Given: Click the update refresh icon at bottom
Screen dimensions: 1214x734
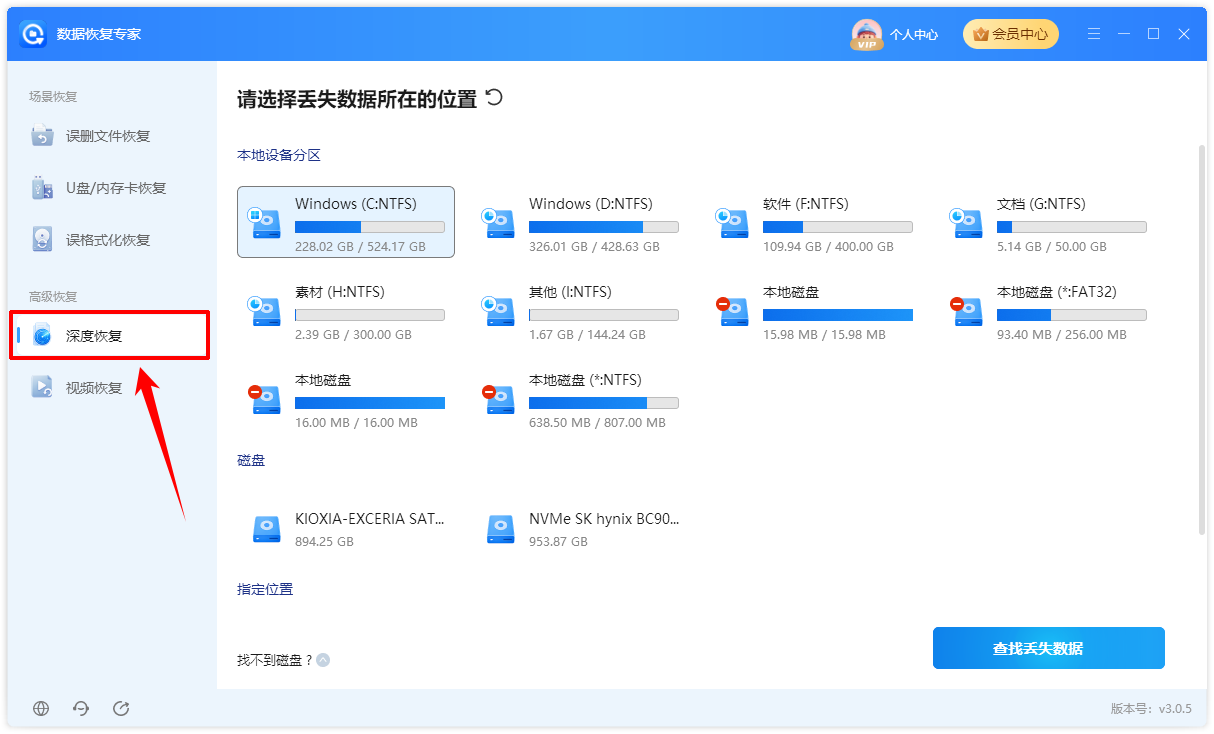Looking at the screenshot, I should pyautogui.click(x=82, y=708).
